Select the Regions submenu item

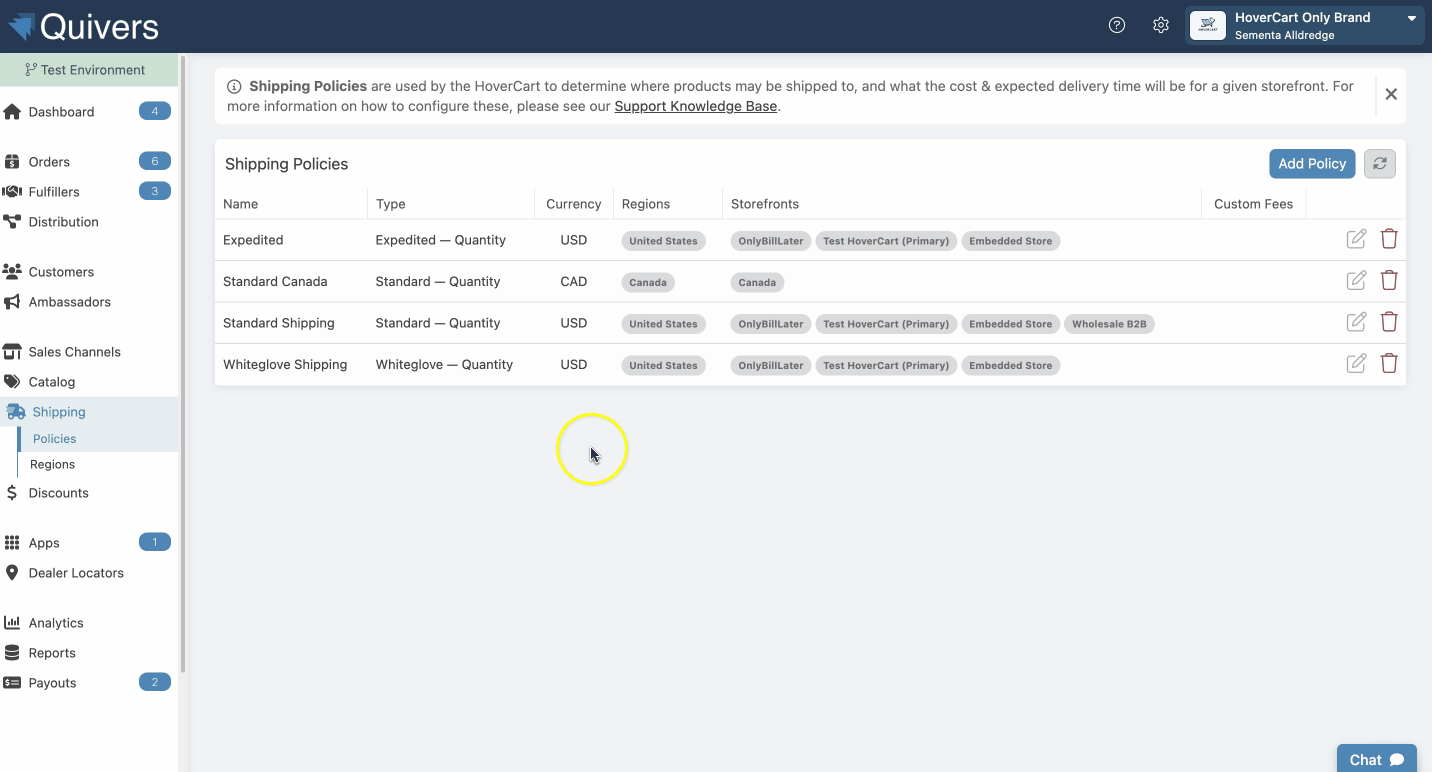(x=52, y=464)
